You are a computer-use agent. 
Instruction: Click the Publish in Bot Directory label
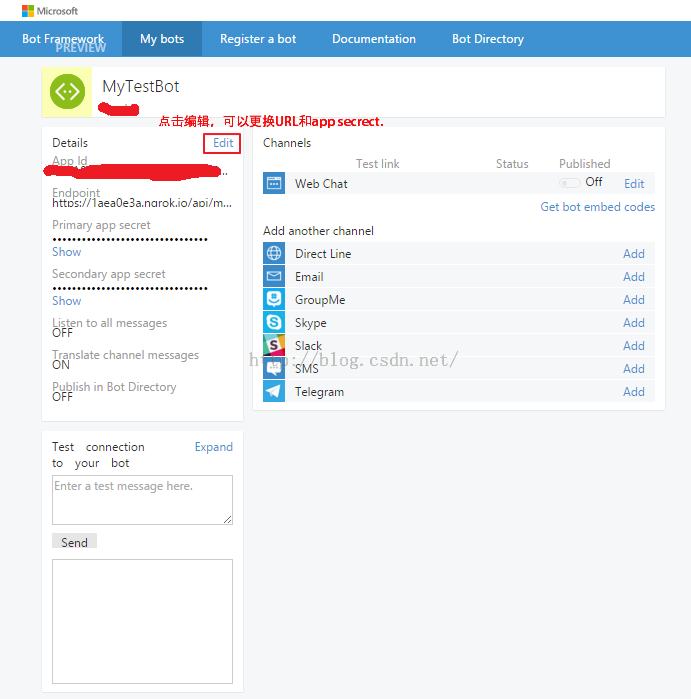coord(114,387)
